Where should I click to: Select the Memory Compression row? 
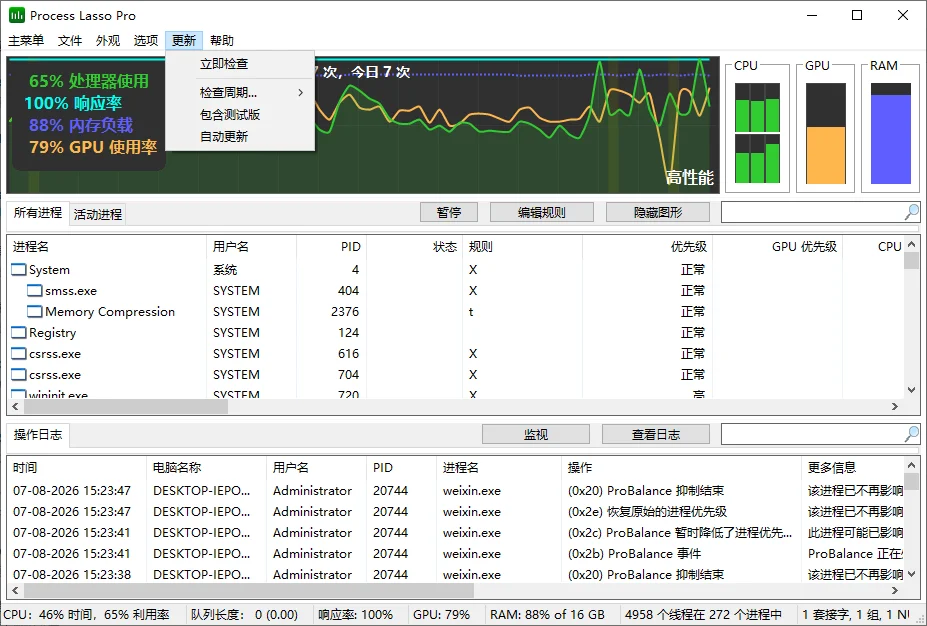pyautogui.click(x=455, y=312)
